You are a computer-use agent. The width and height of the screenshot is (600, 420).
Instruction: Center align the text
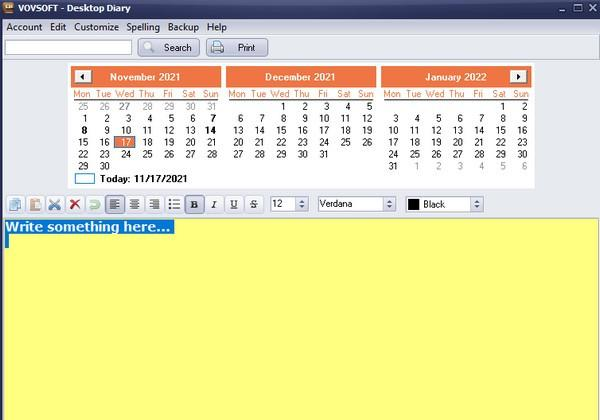[134, 204]
